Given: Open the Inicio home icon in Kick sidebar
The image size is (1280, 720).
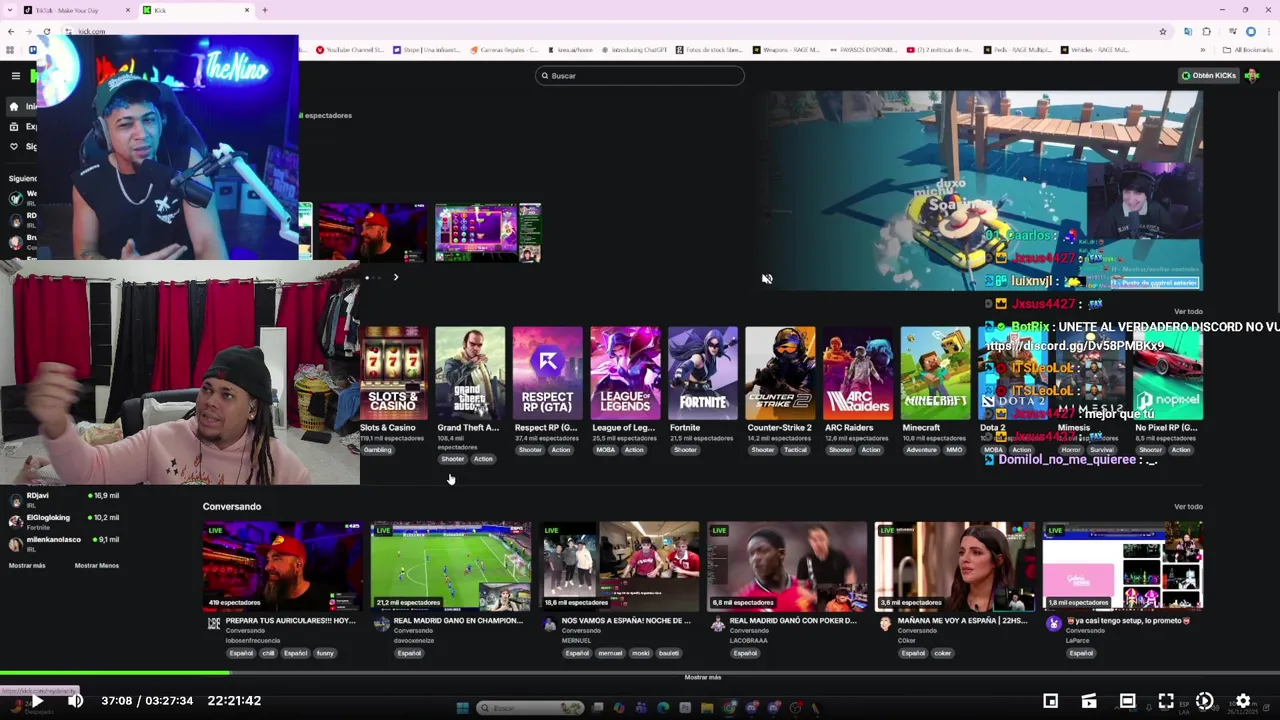Looking at the screenshot, I should (14, 106).
